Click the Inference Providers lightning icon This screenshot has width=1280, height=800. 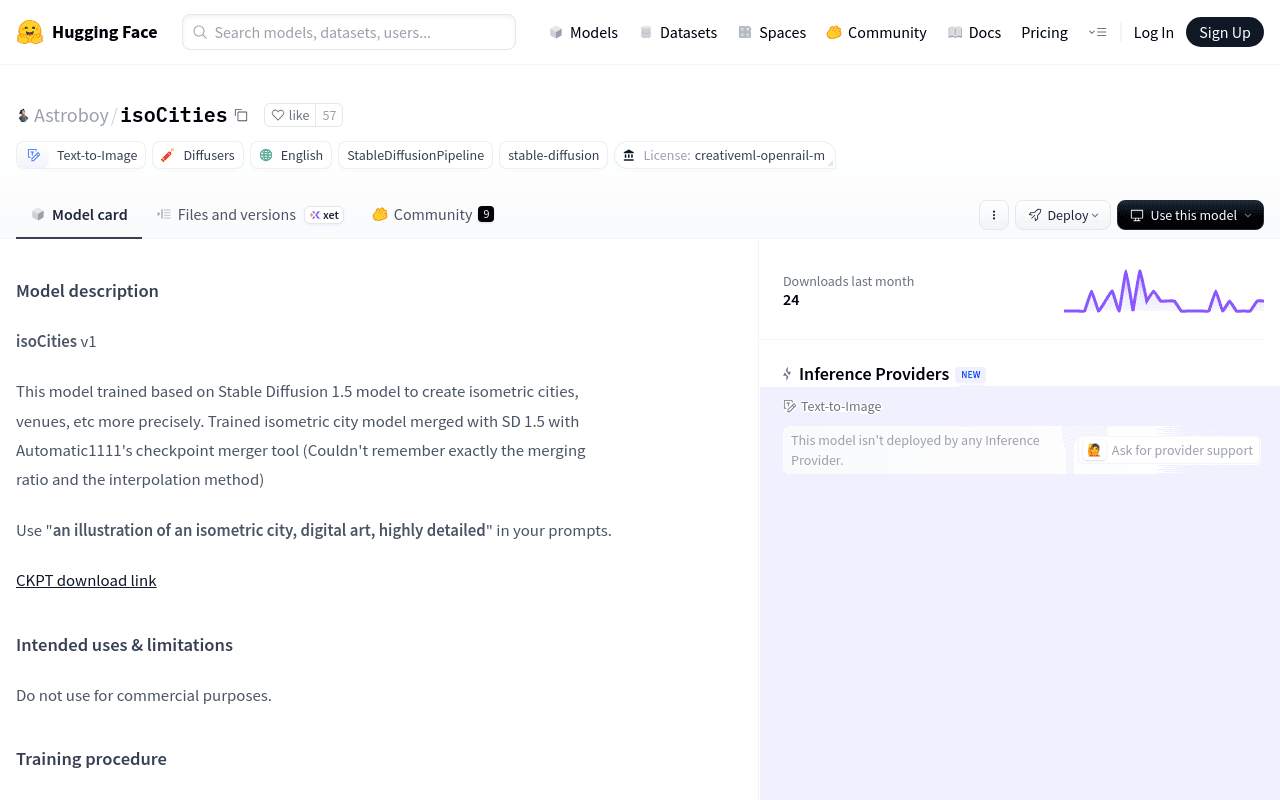(788, 374)
